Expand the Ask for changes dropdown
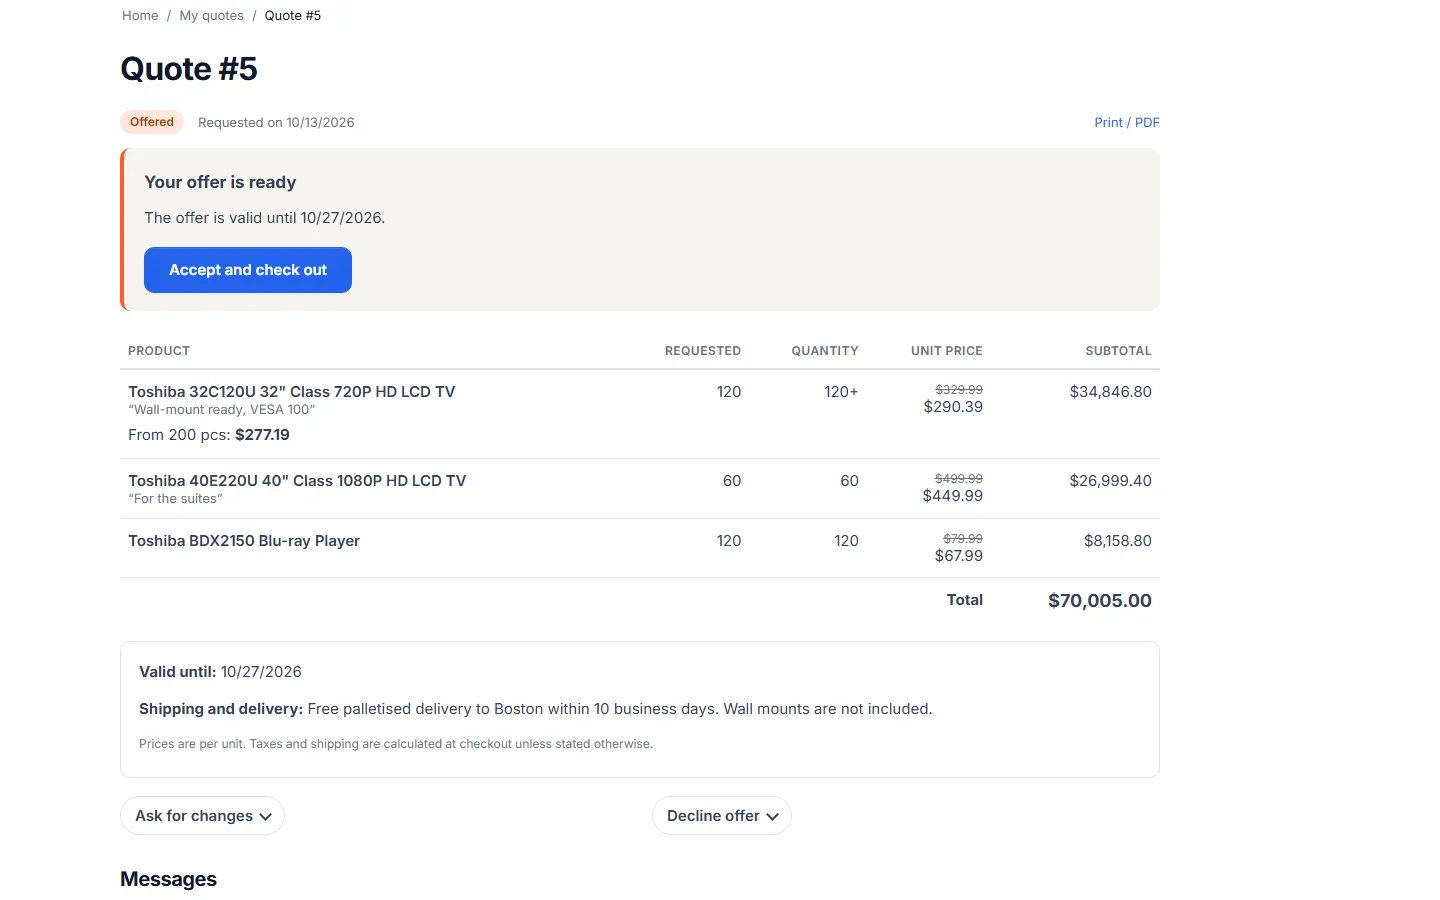 click(202, 816)
